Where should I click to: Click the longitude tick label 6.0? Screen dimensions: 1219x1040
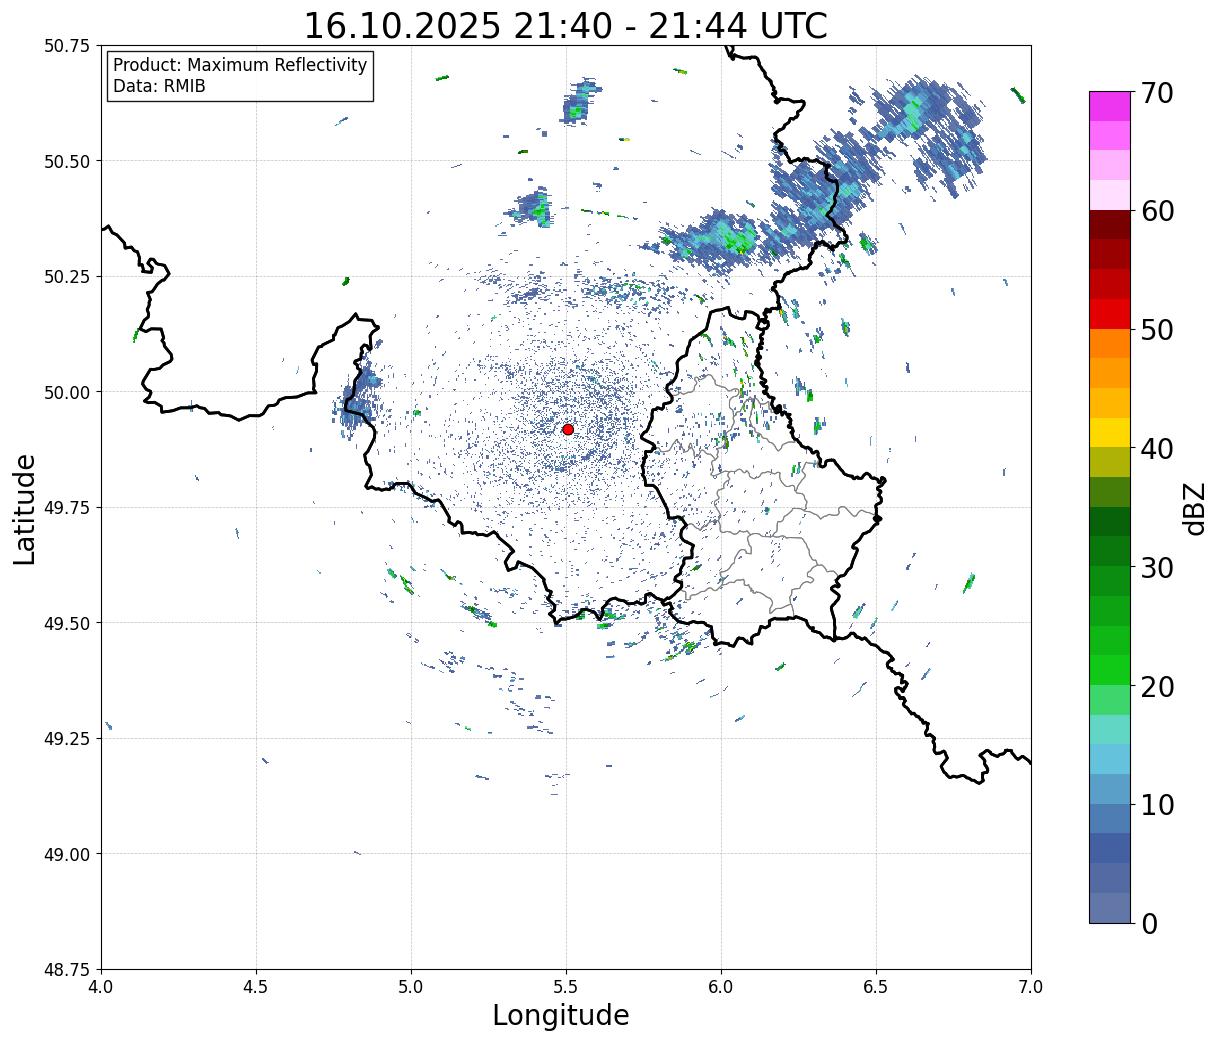[x=721, y=987]
